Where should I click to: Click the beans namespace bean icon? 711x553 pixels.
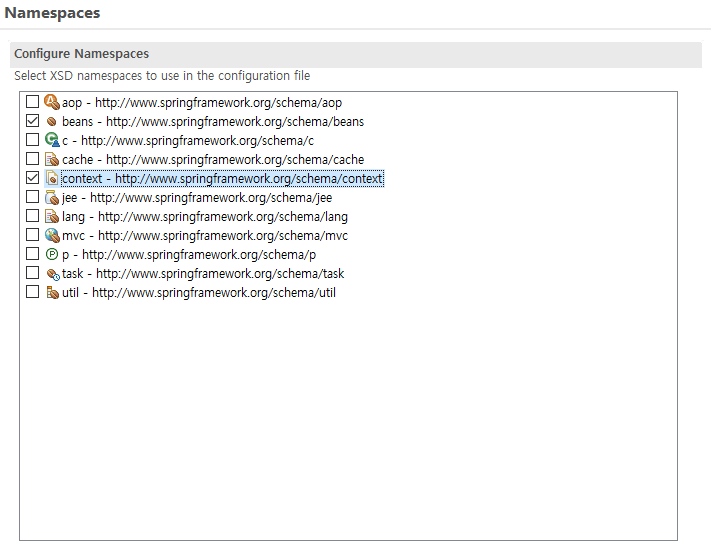click(52, 121)
